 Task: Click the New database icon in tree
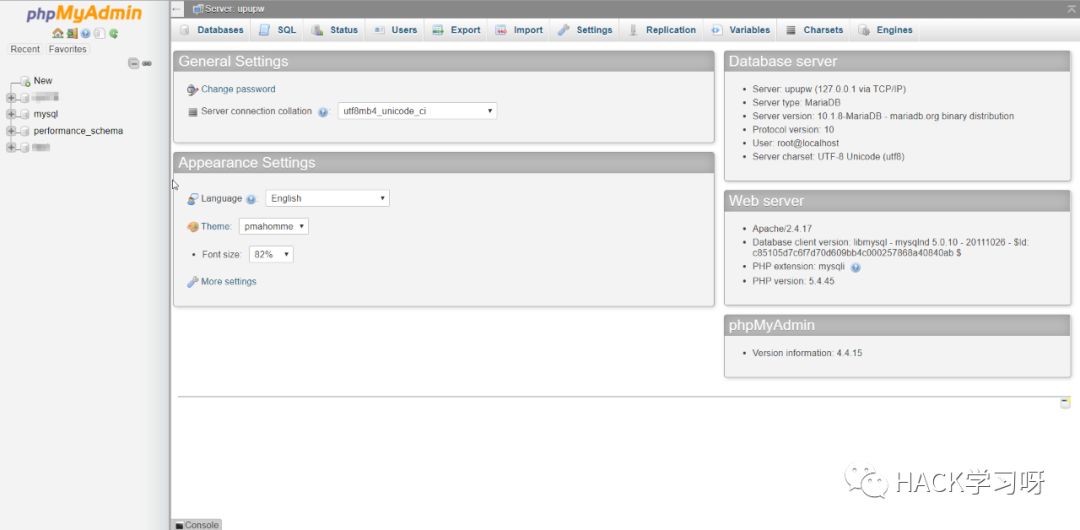point(25,81)
